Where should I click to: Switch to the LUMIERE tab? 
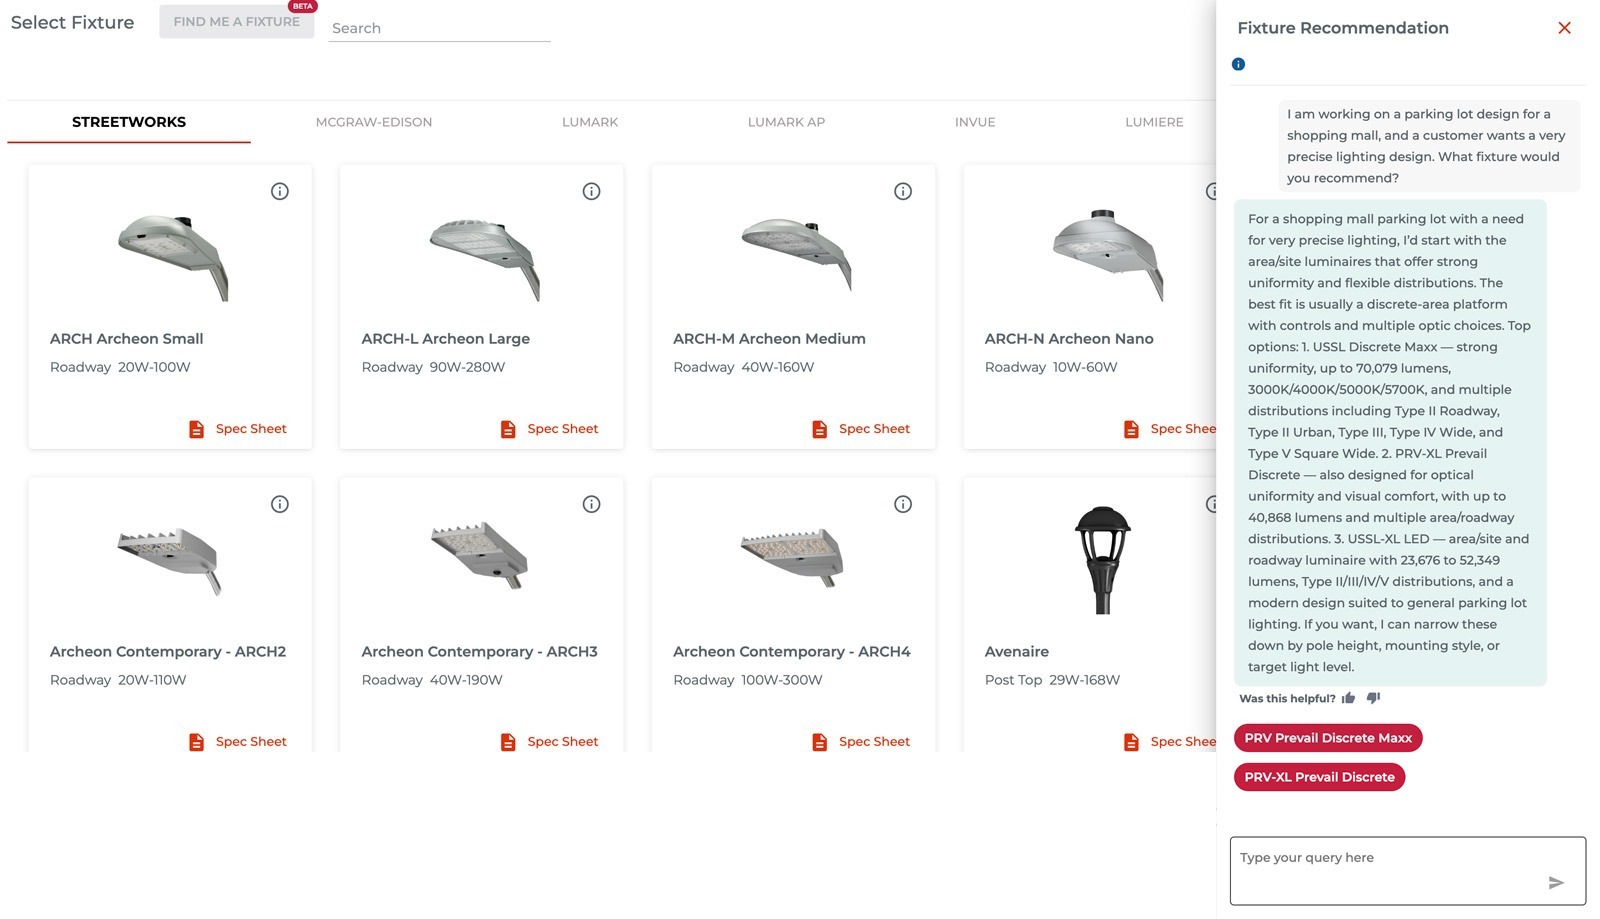point(1154,122)
